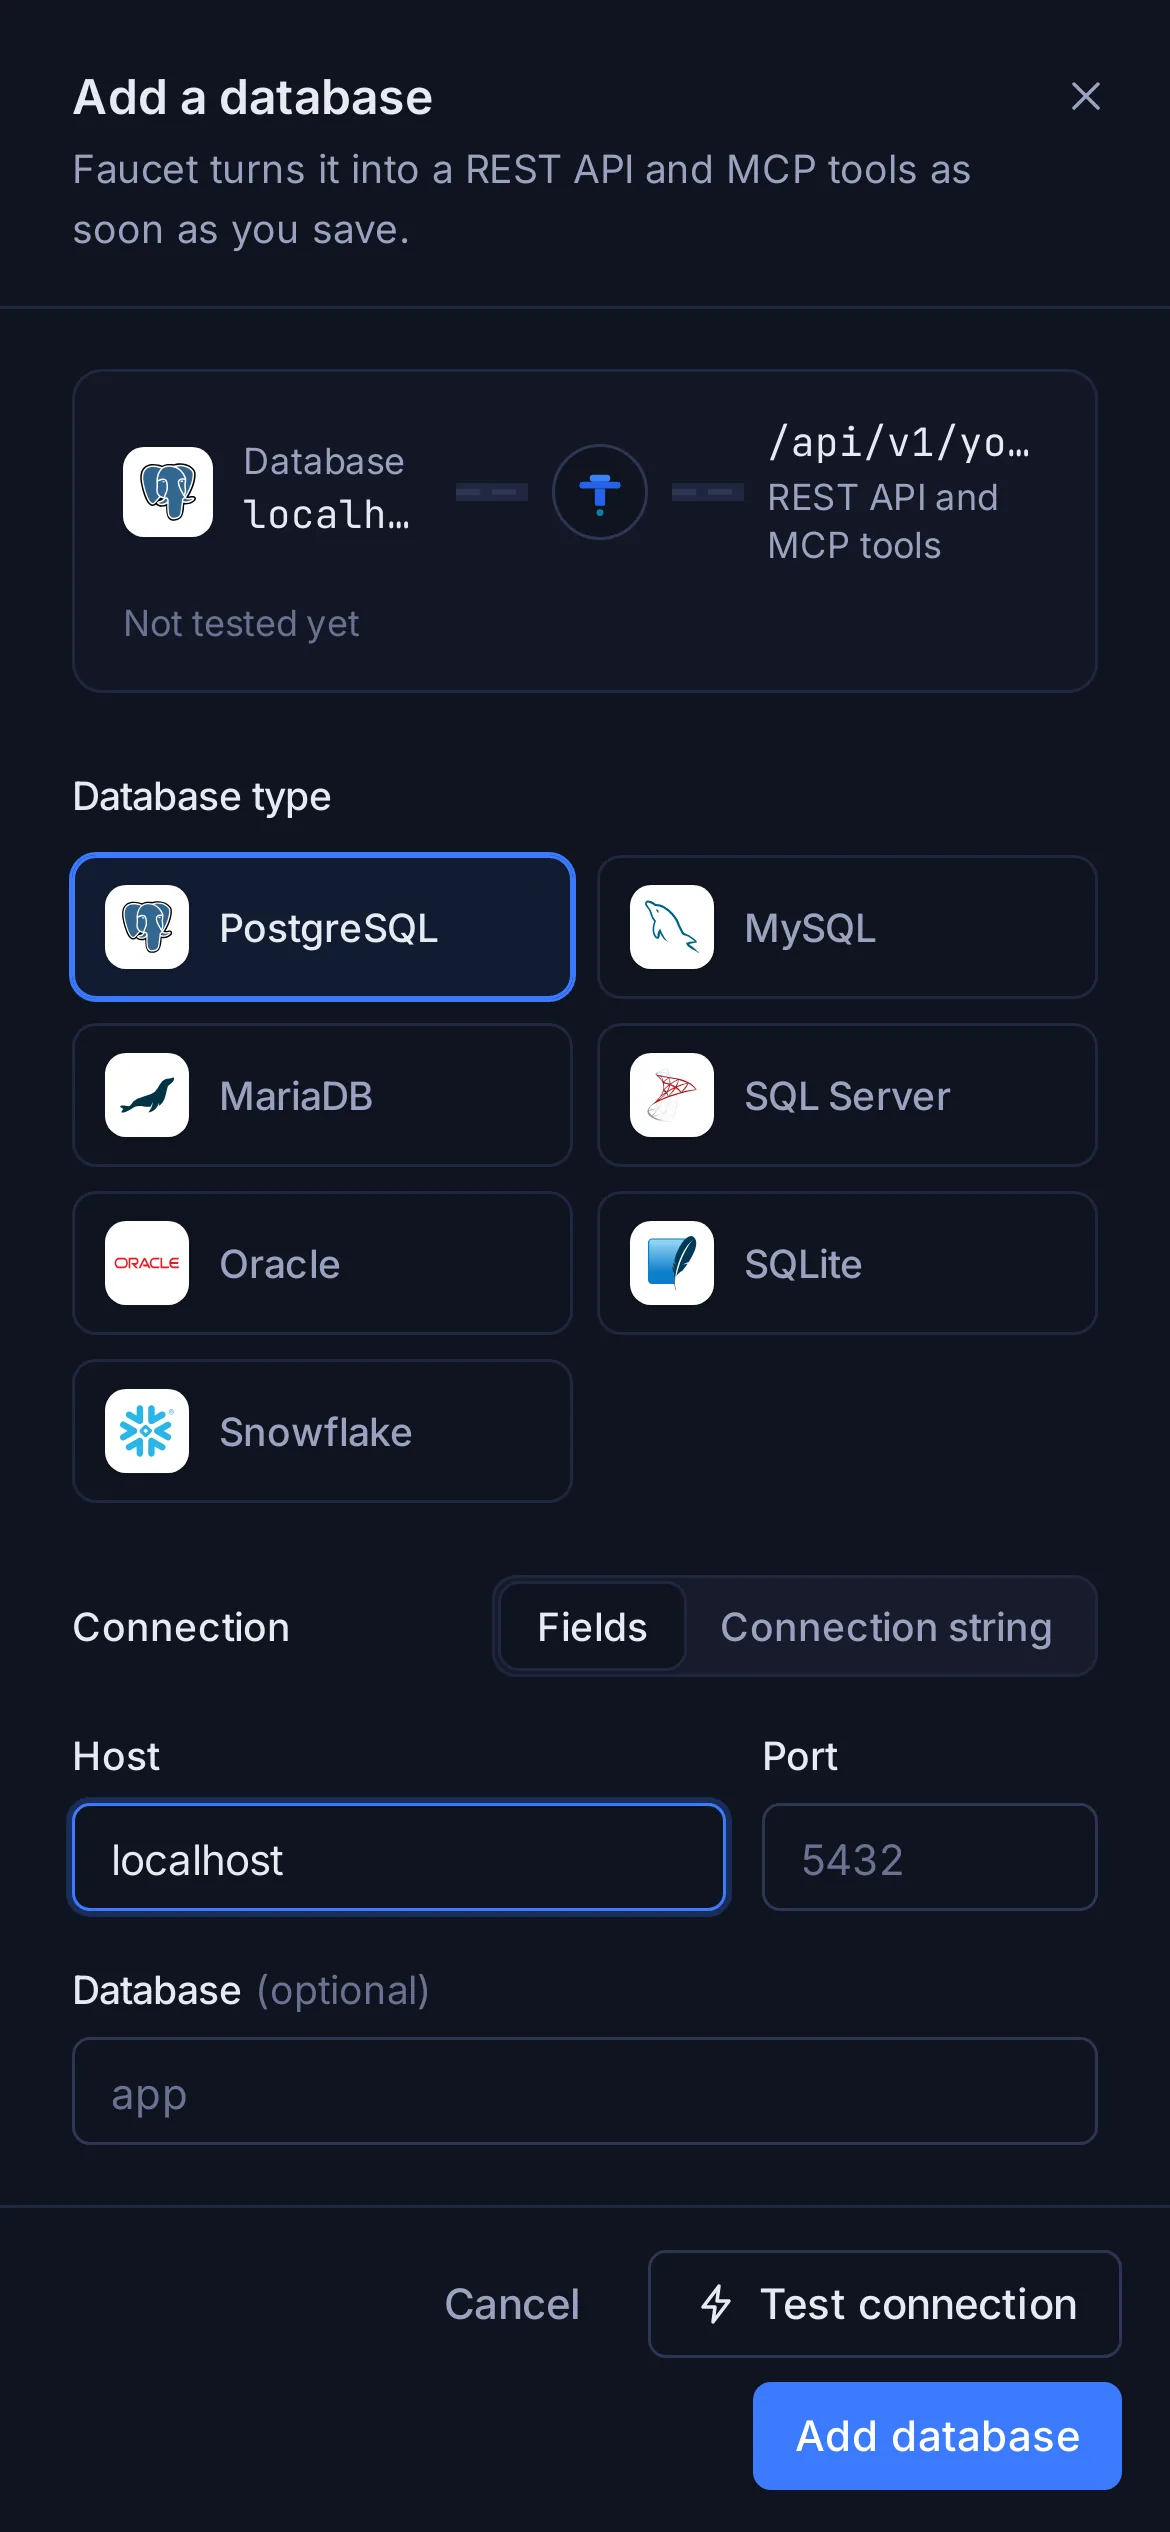1170x2532 pixels.
Task: Click the Test connection button
Action: [x=885, y=2304]
